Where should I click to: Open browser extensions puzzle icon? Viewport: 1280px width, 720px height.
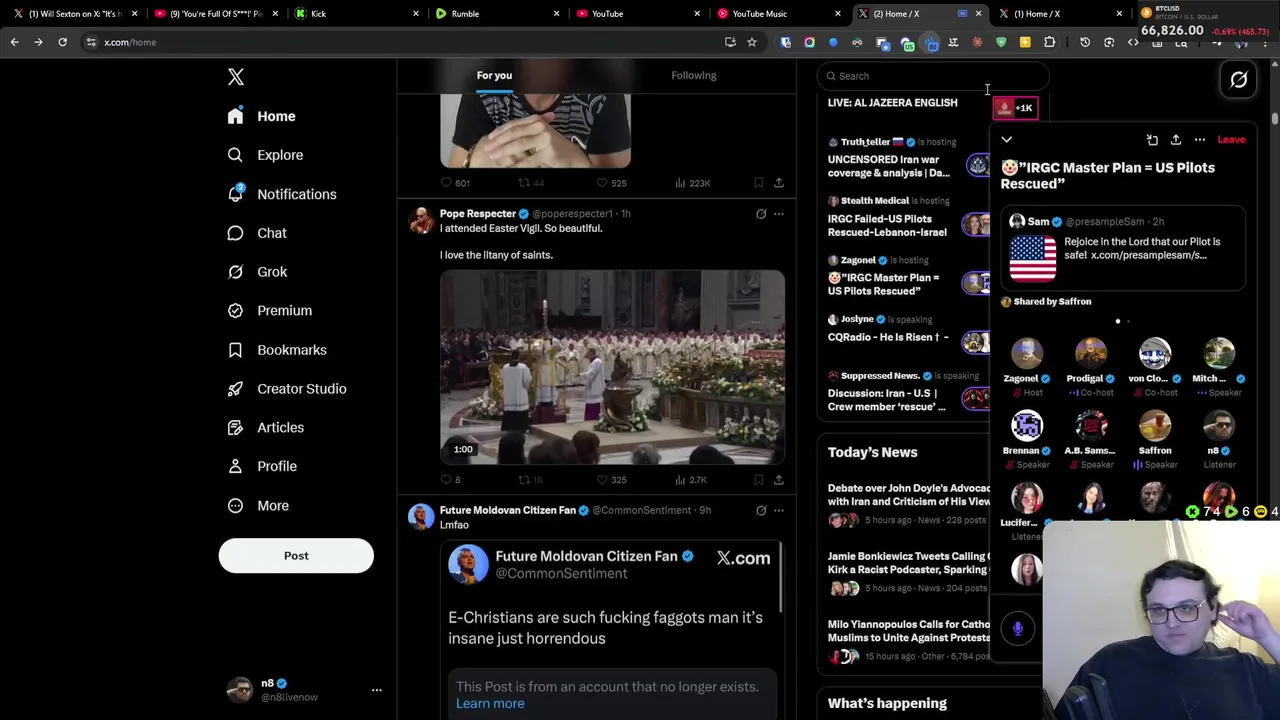tap(1049, 42)
